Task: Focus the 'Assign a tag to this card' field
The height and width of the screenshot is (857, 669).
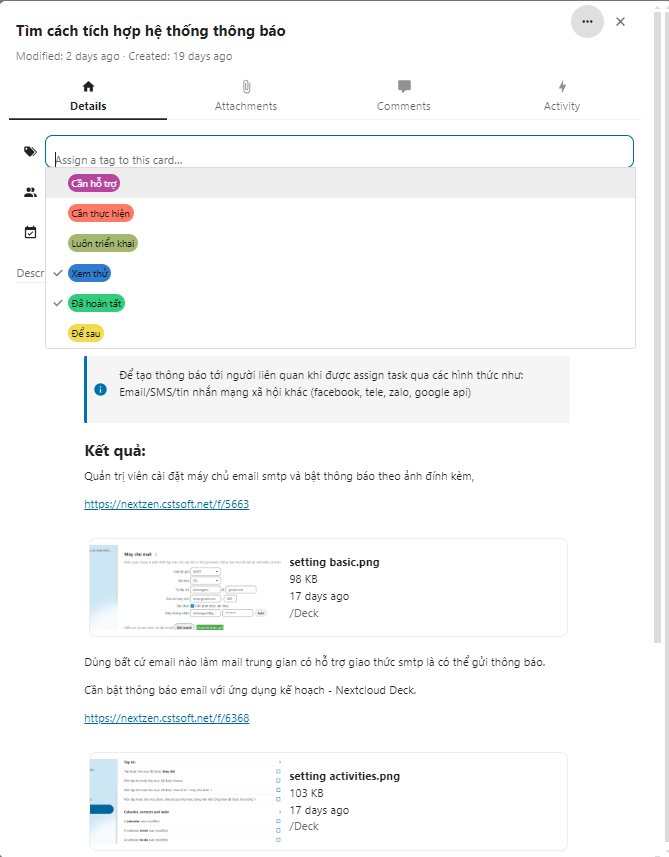Action: click(x=339, y=152)
